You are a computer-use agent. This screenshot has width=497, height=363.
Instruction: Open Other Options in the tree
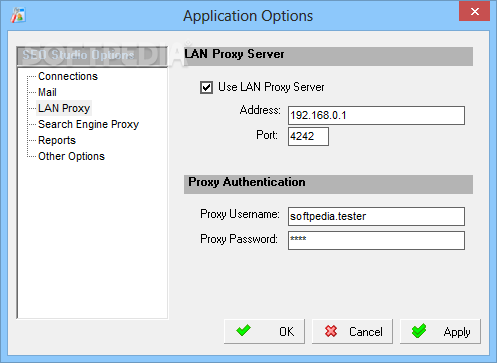(x=71, y=156)
